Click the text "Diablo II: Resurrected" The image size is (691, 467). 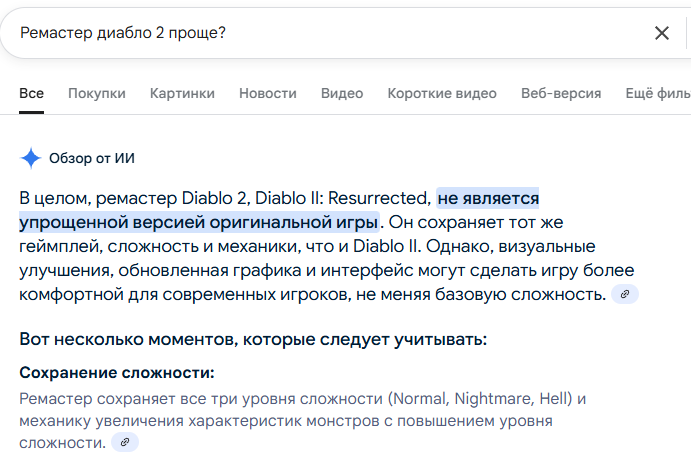point(343,198)
